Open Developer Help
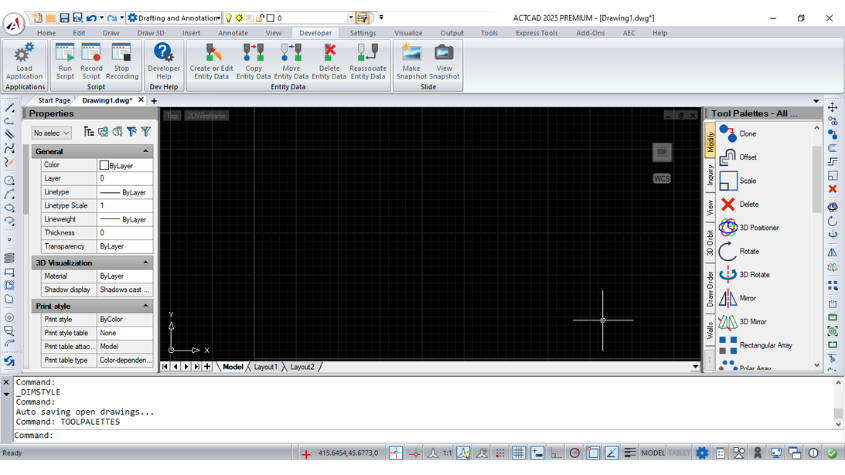Image resolution: width=845 pixels, height=475 pixels. click(164, 61)
